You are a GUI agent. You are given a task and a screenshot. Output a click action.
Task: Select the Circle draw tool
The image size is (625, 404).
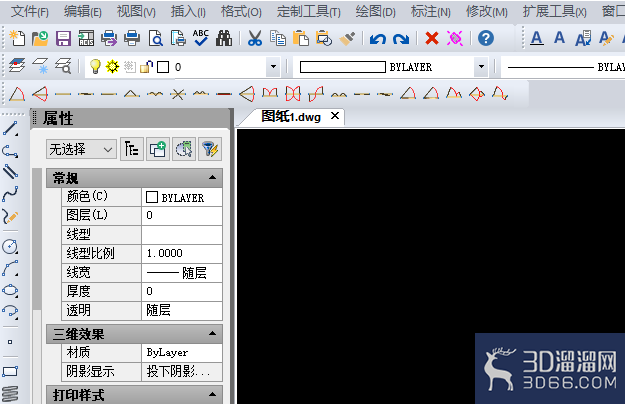[10, 247]
